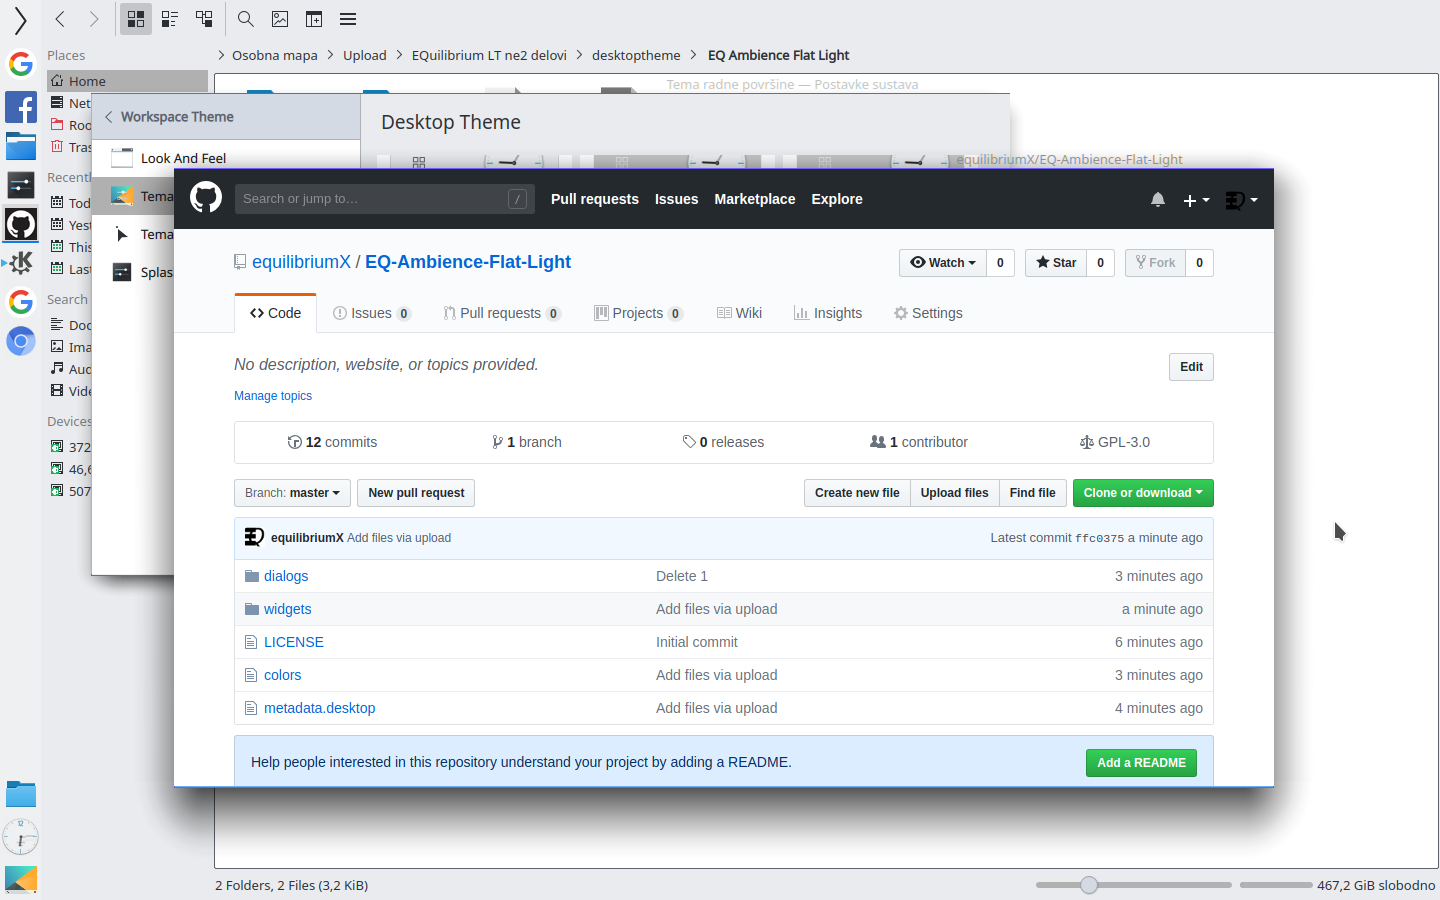
Task: Click the GitHub octocat logo in the header
Action: 206,198
